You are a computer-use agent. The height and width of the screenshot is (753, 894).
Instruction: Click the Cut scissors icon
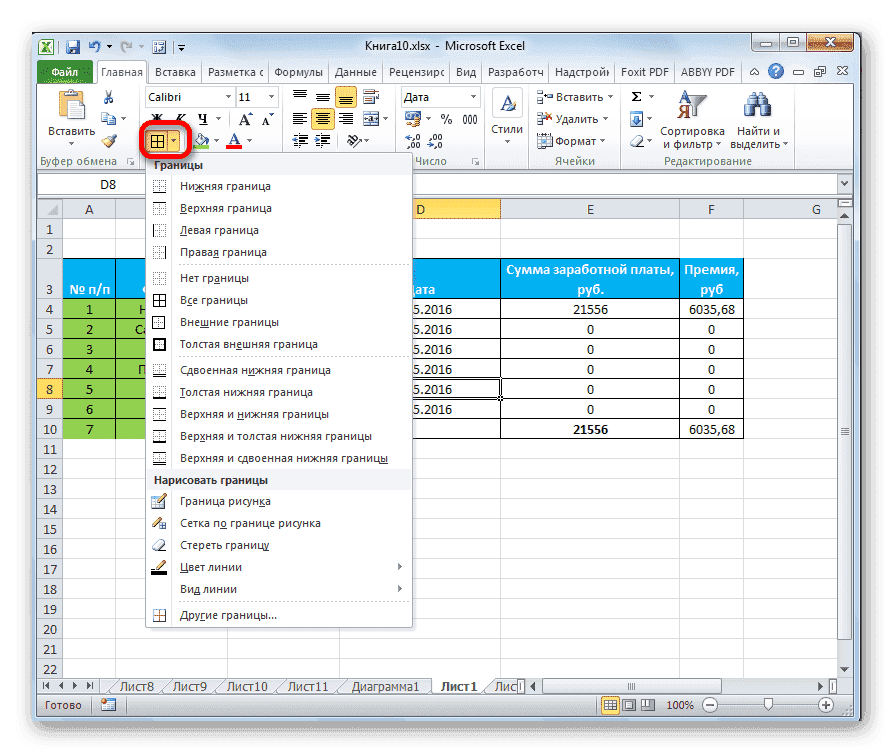coord(107,96)
